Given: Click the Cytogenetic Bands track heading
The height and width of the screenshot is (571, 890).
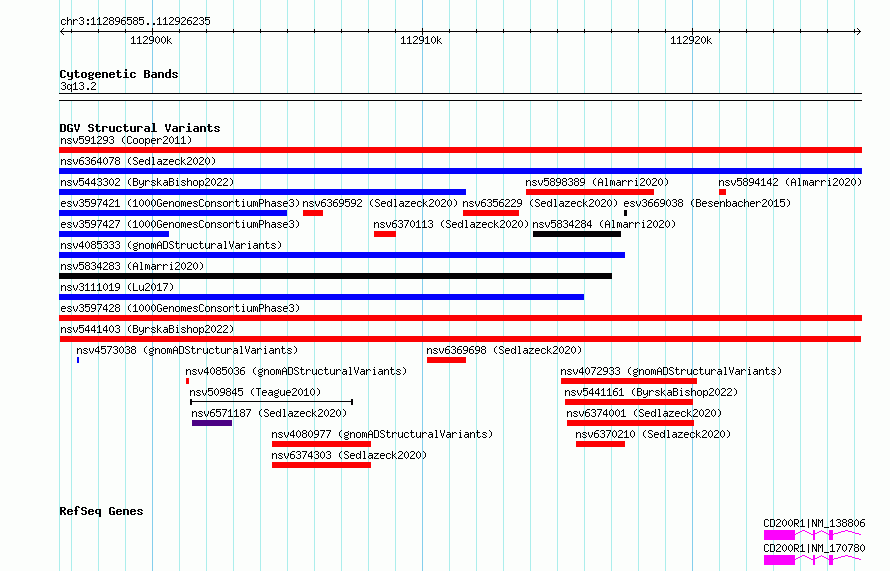Looking at the screenshot, I should coord(119,74).
